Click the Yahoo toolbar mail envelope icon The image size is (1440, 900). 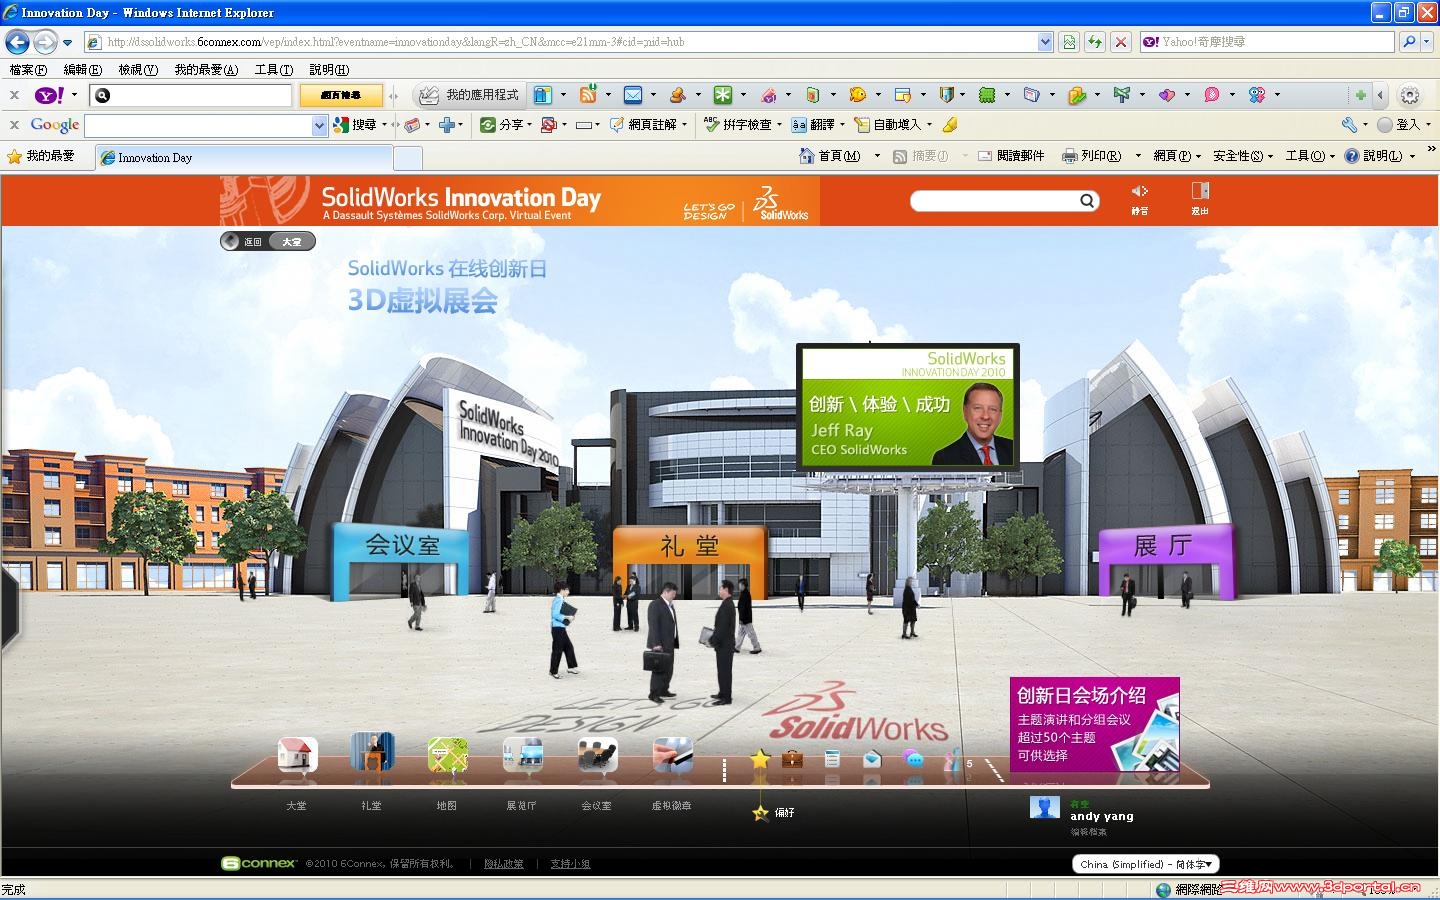(x=633, y=95)
